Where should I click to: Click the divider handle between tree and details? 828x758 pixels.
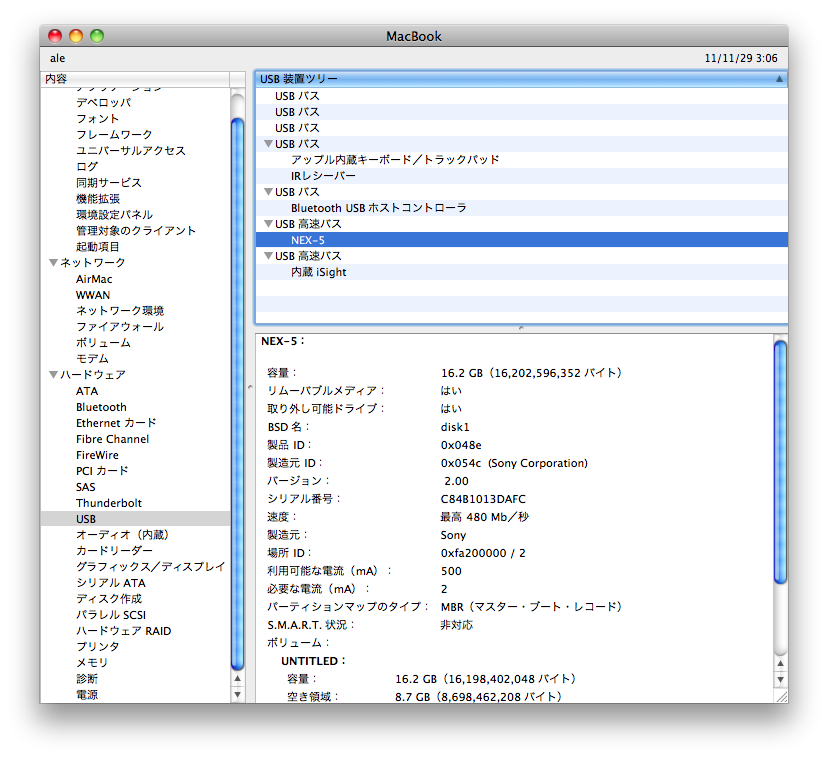tap(520, 328)
